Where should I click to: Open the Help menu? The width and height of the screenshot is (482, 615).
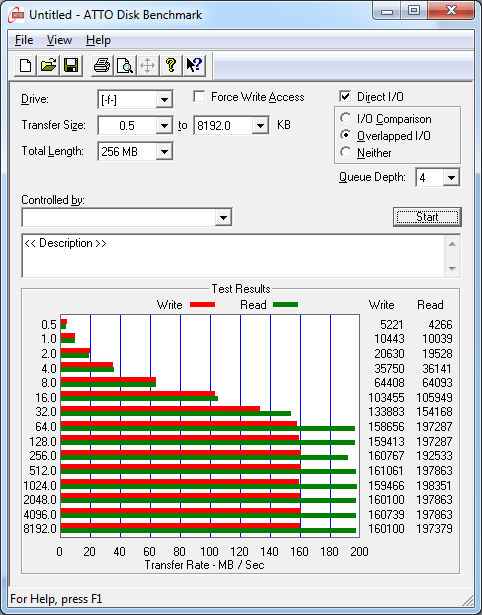pyautogui.click(x=98, y=40)
